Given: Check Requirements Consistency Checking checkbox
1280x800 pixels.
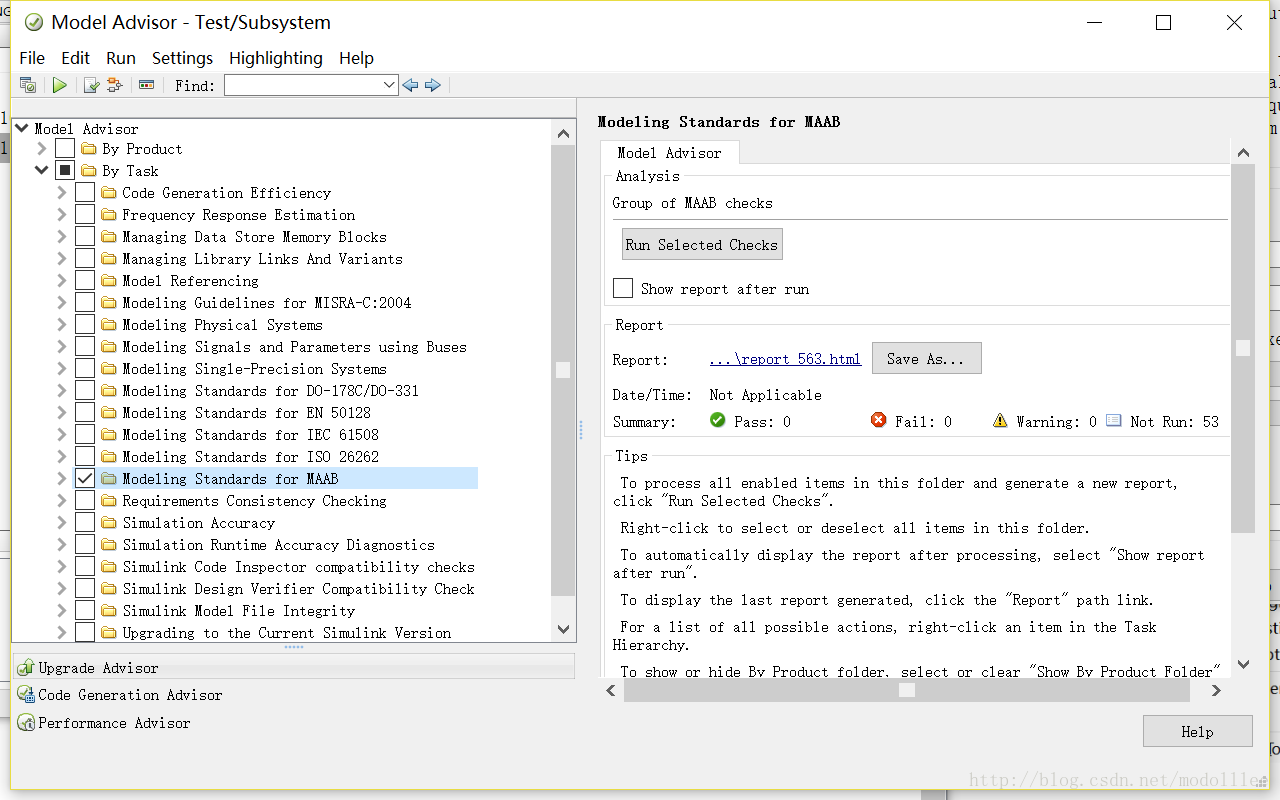Looking at the screenshot, I should point(85,501).
